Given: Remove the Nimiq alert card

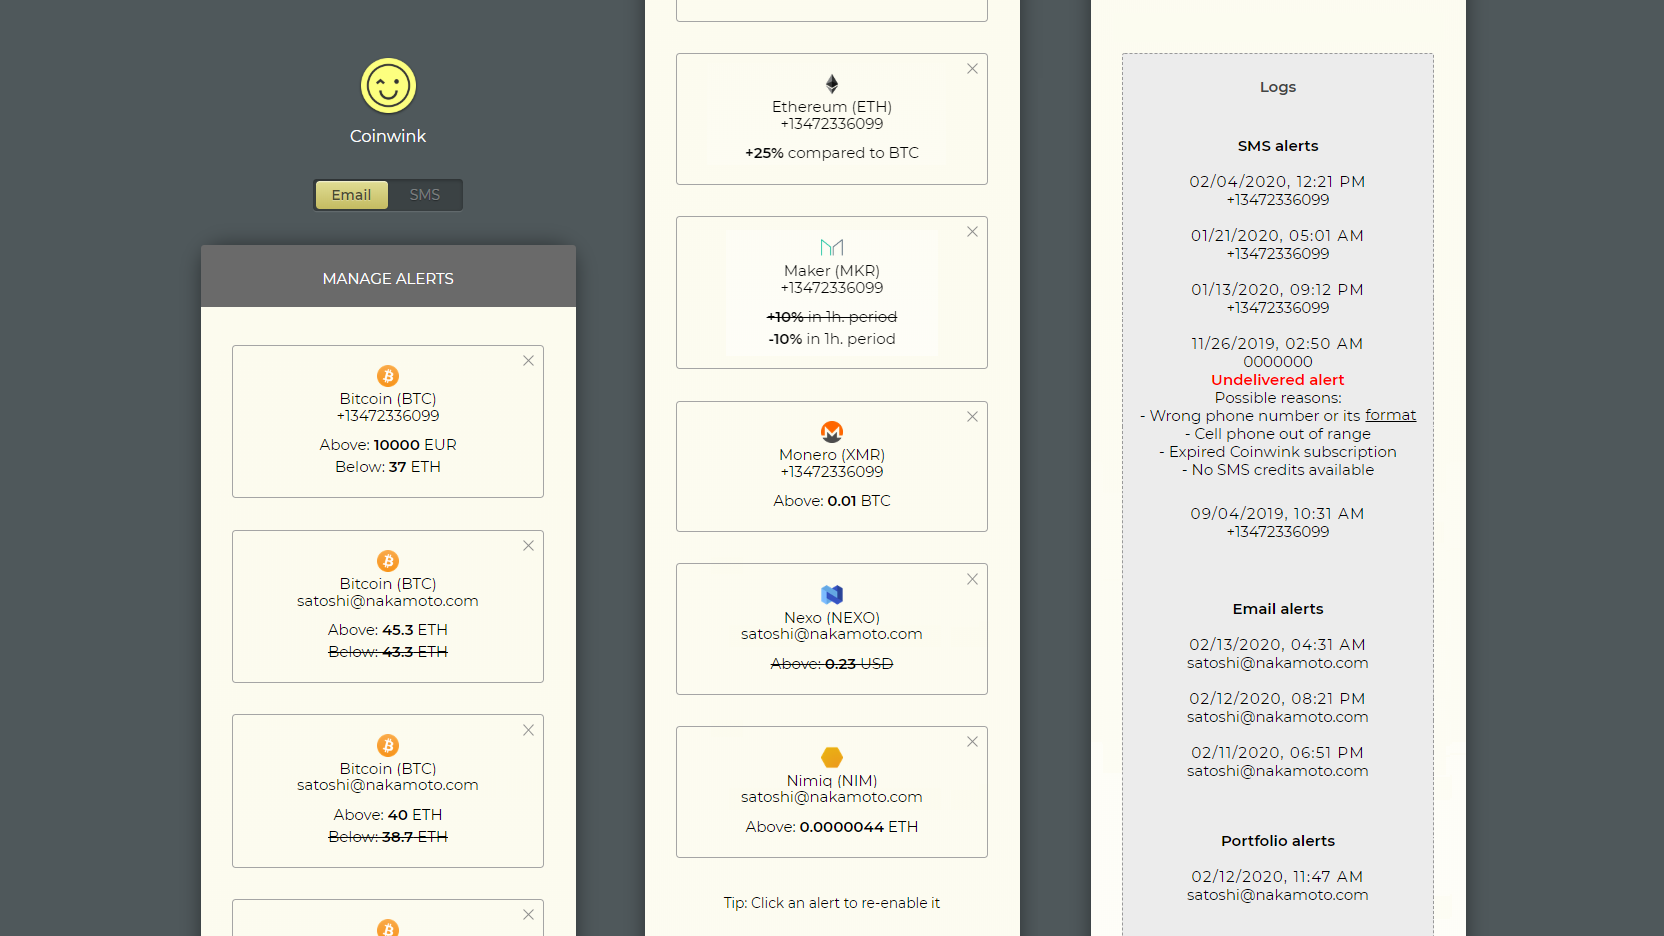Looking at the screenshot, I should click(x=972, y=742).
